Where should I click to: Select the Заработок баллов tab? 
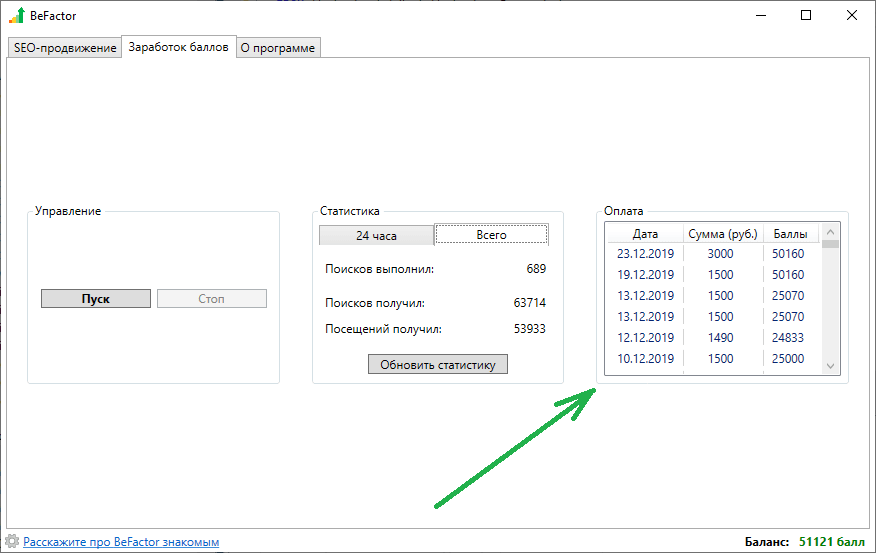(178, 47)
